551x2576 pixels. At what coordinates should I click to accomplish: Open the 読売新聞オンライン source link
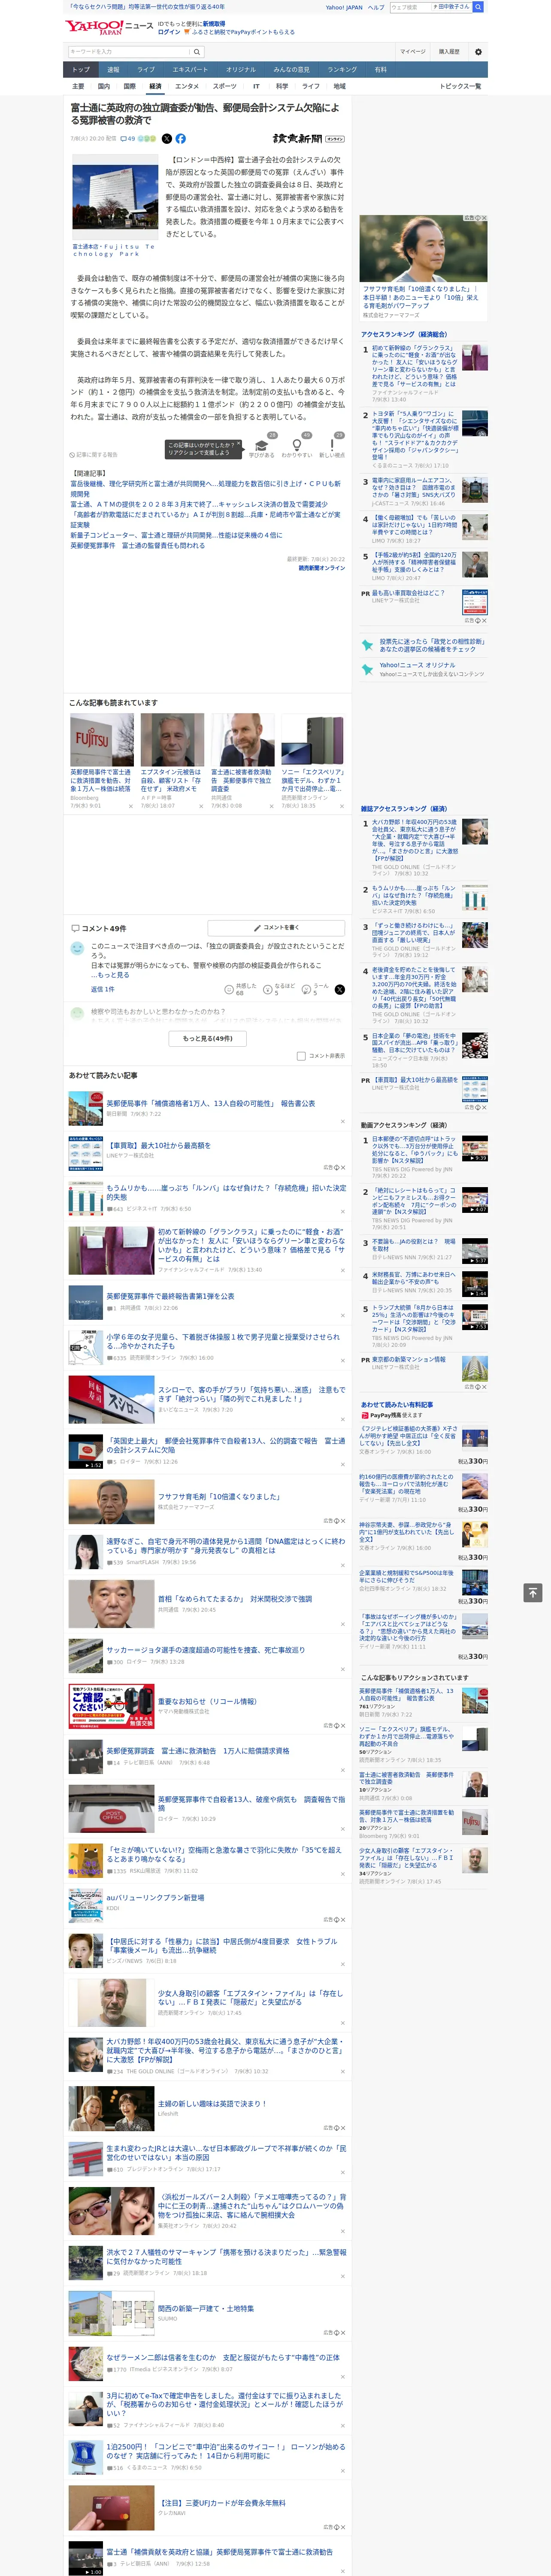(x=322, y=568)
